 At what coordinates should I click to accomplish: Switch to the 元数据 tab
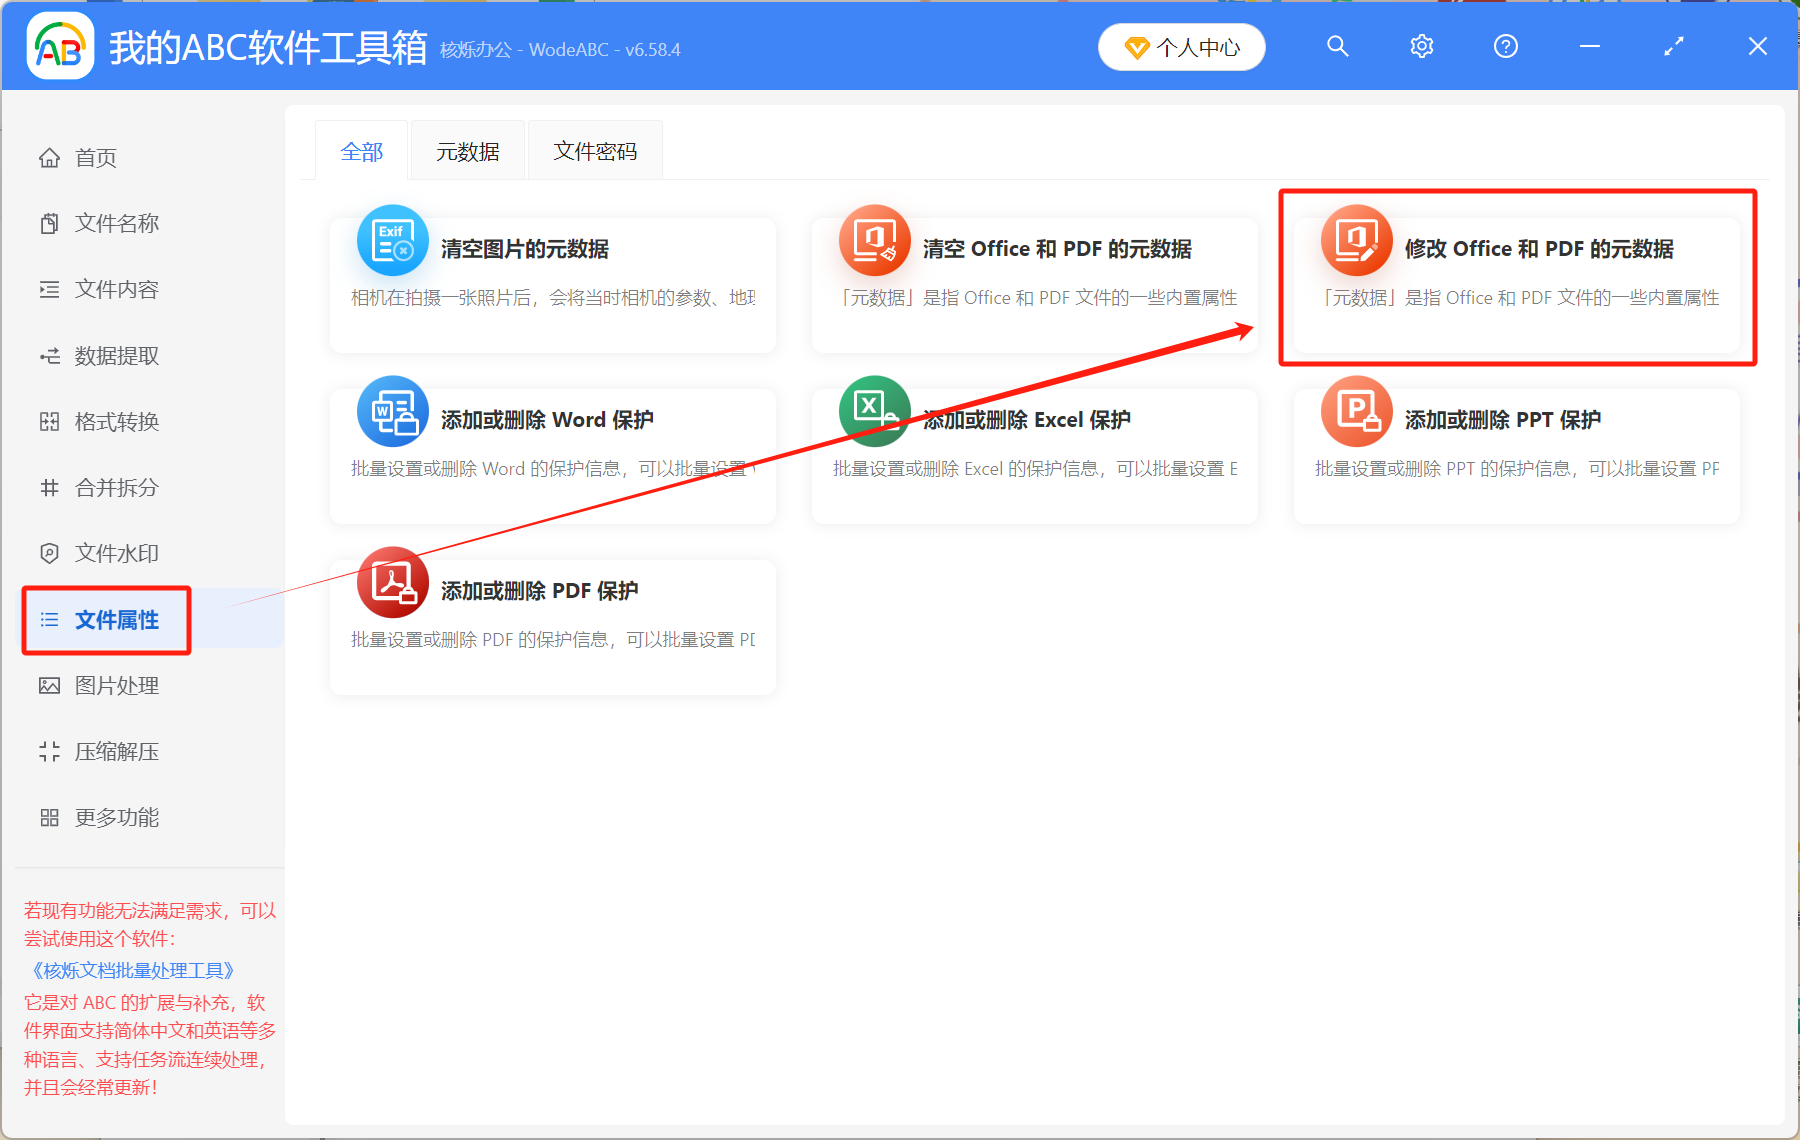pos(467,150)
